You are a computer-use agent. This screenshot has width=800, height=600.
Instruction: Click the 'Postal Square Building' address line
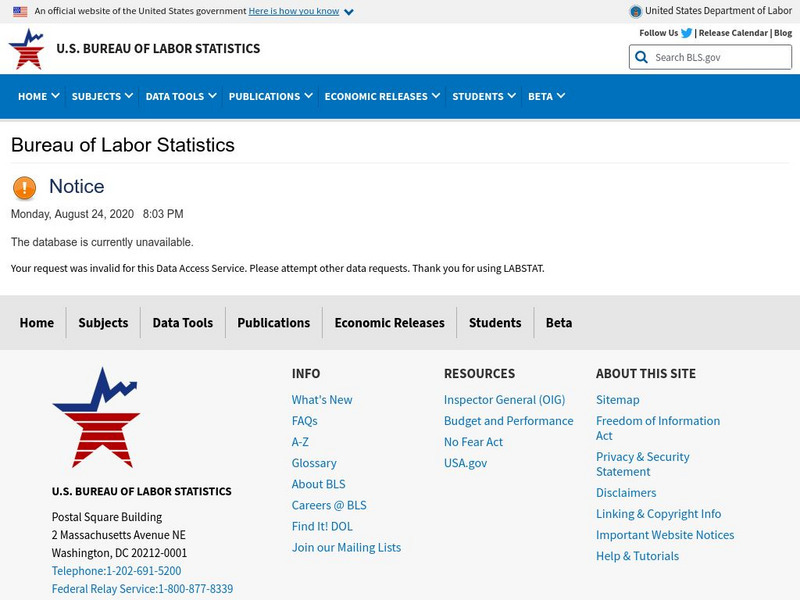107,517
